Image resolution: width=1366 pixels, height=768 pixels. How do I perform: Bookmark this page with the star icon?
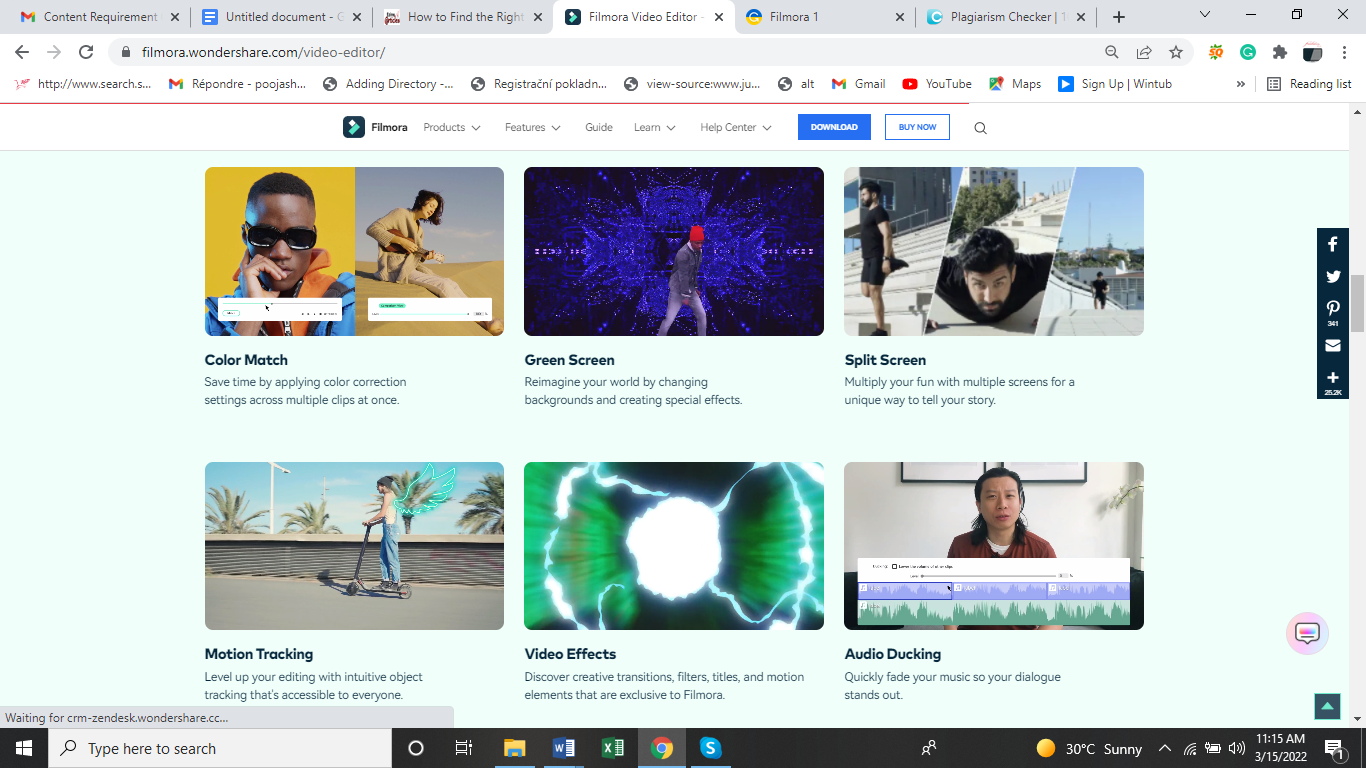coord(1176,52)
